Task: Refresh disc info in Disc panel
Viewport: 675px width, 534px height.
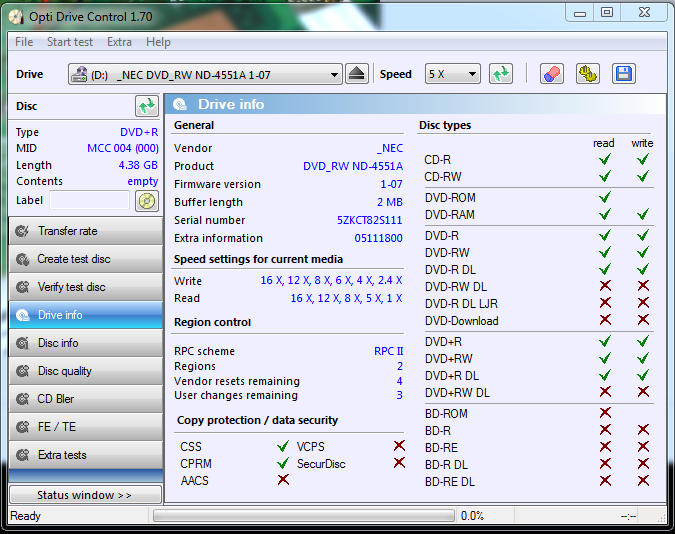Action: [147, 106]
